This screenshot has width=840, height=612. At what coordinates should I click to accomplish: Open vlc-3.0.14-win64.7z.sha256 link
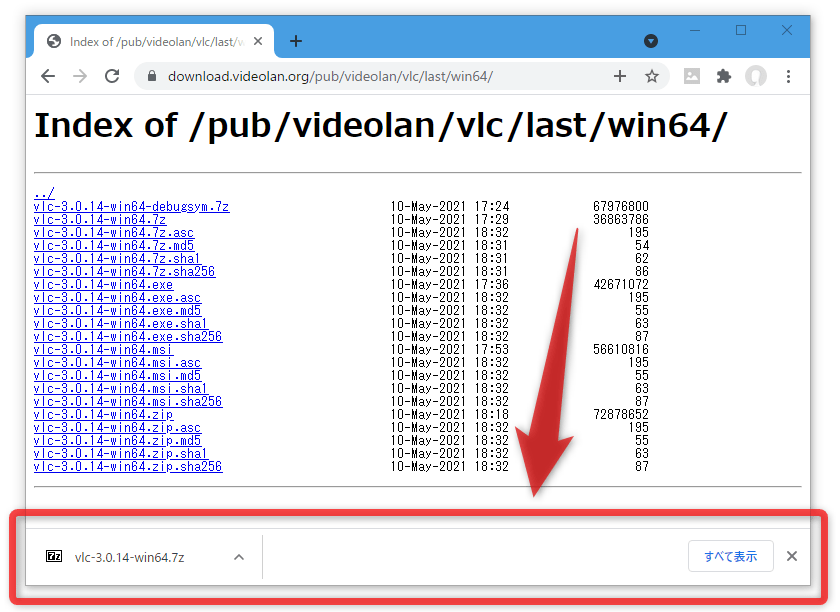[x=124, y=271]
